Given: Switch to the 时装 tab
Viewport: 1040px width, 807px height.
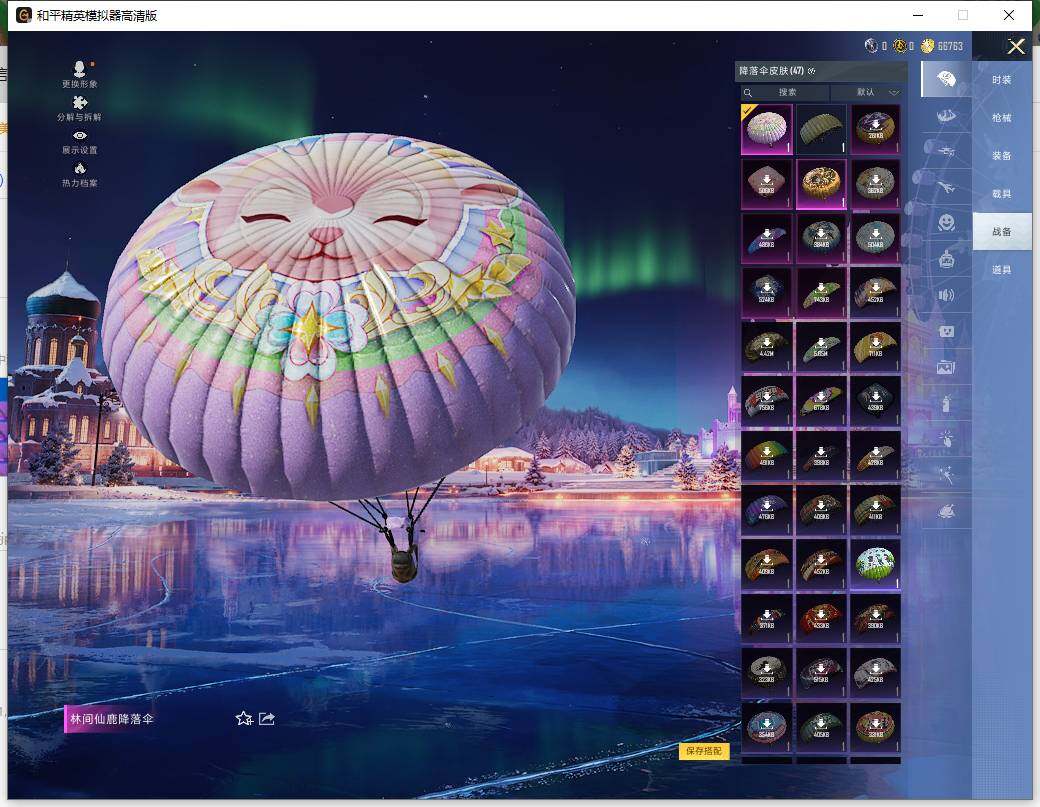Looking at the screenshot, I should [1001, 80].
